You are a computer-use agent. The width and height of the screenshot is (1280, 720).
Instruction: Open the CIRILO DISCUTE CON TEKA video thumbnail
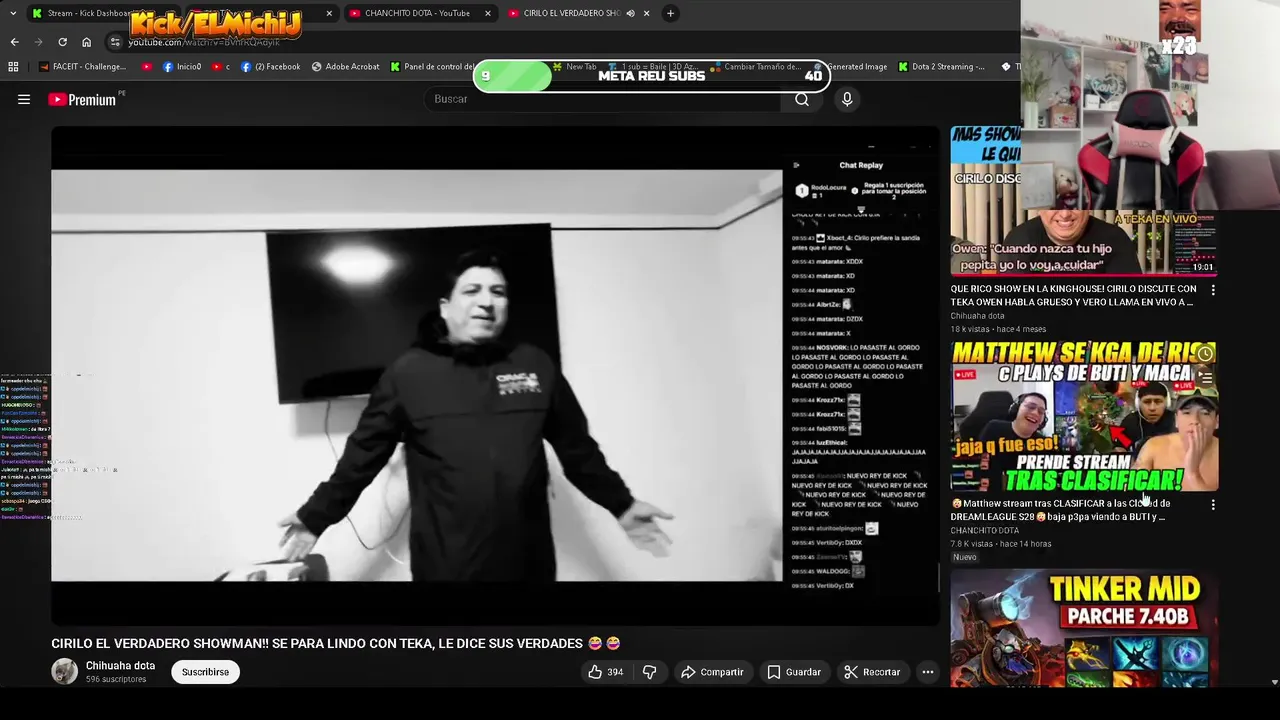1083,200
